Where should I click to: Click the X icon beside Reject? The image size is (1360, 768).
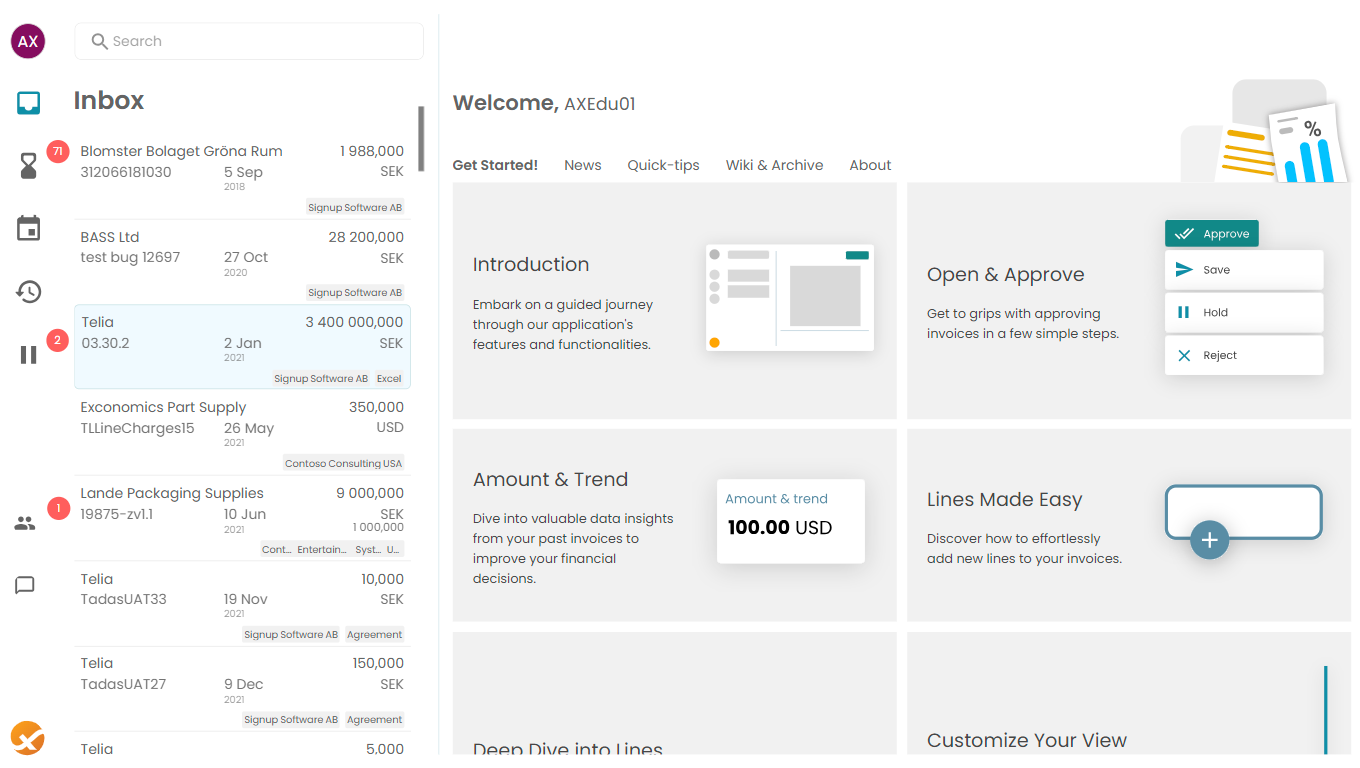(1184, 355)
